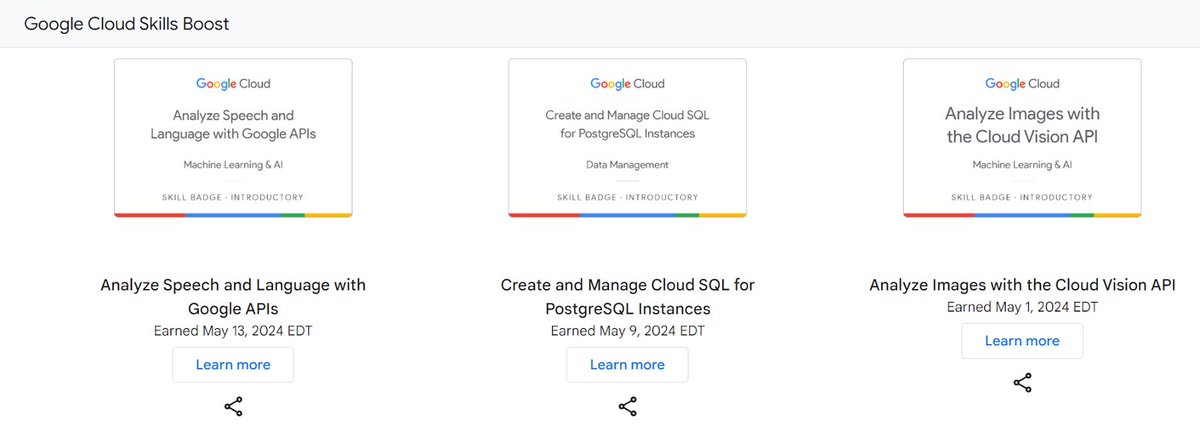This screenshot has width=1200, height=431.
Task: Click Learn more under Analyze Speech and Language
Action: (233, 365)
